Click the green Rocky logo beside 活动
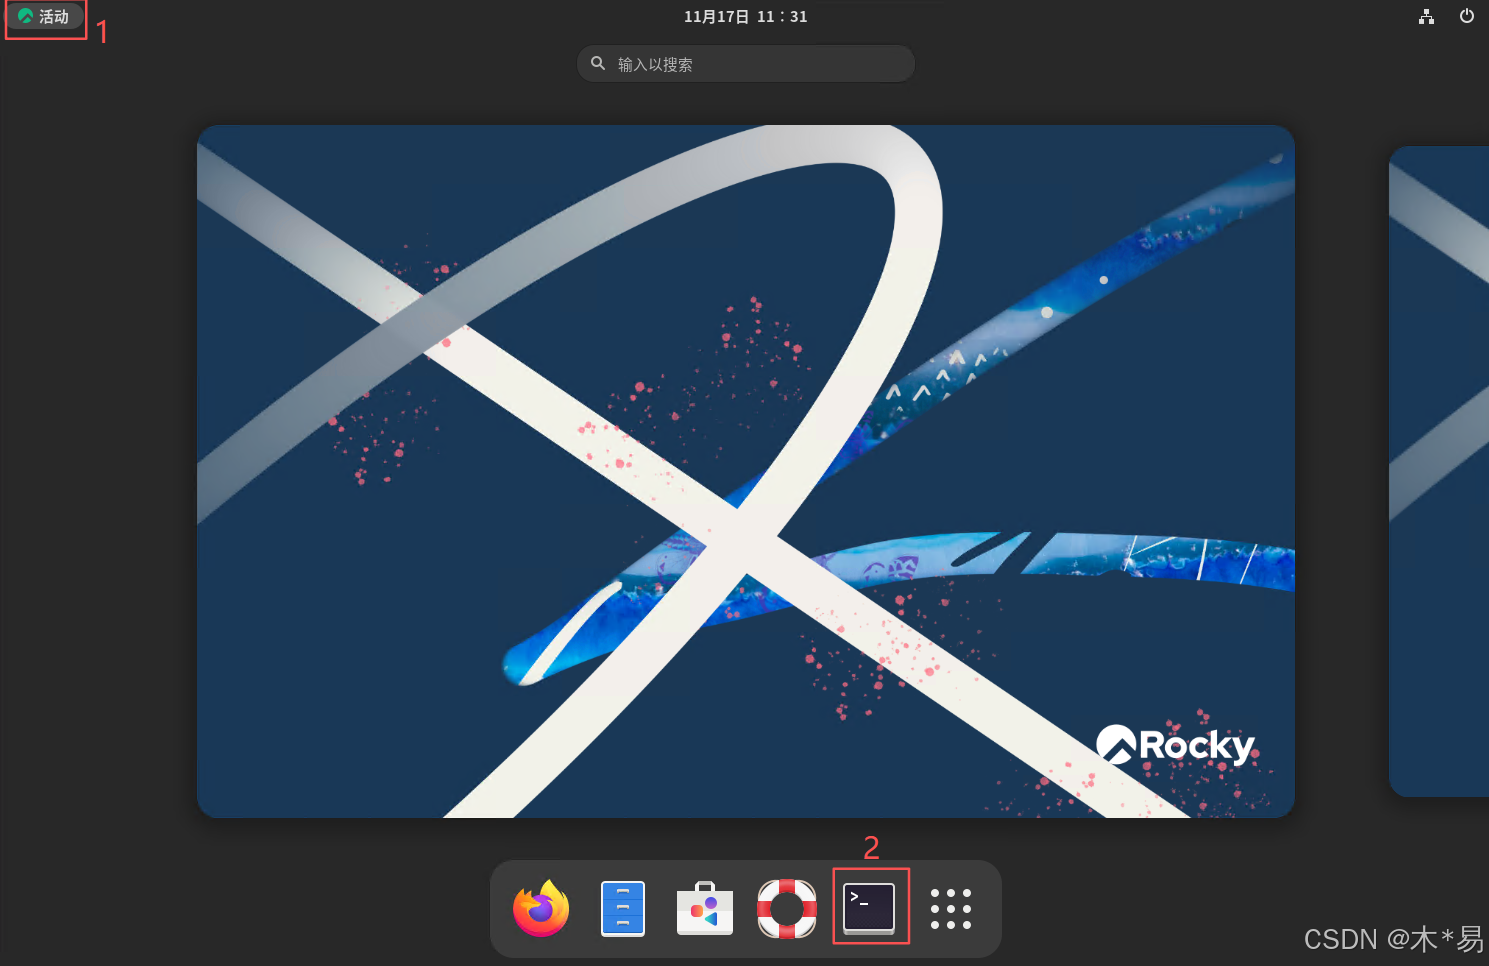This screenshot has width=1489, height=966. point(26,16)
